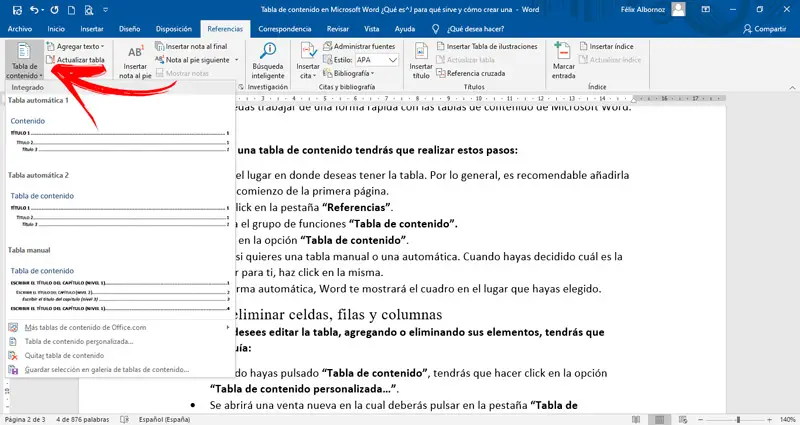This screenshot has width=800, height=425.
Task: Click the Nota al pie siguiente button
Action: [x=193, y=60]
